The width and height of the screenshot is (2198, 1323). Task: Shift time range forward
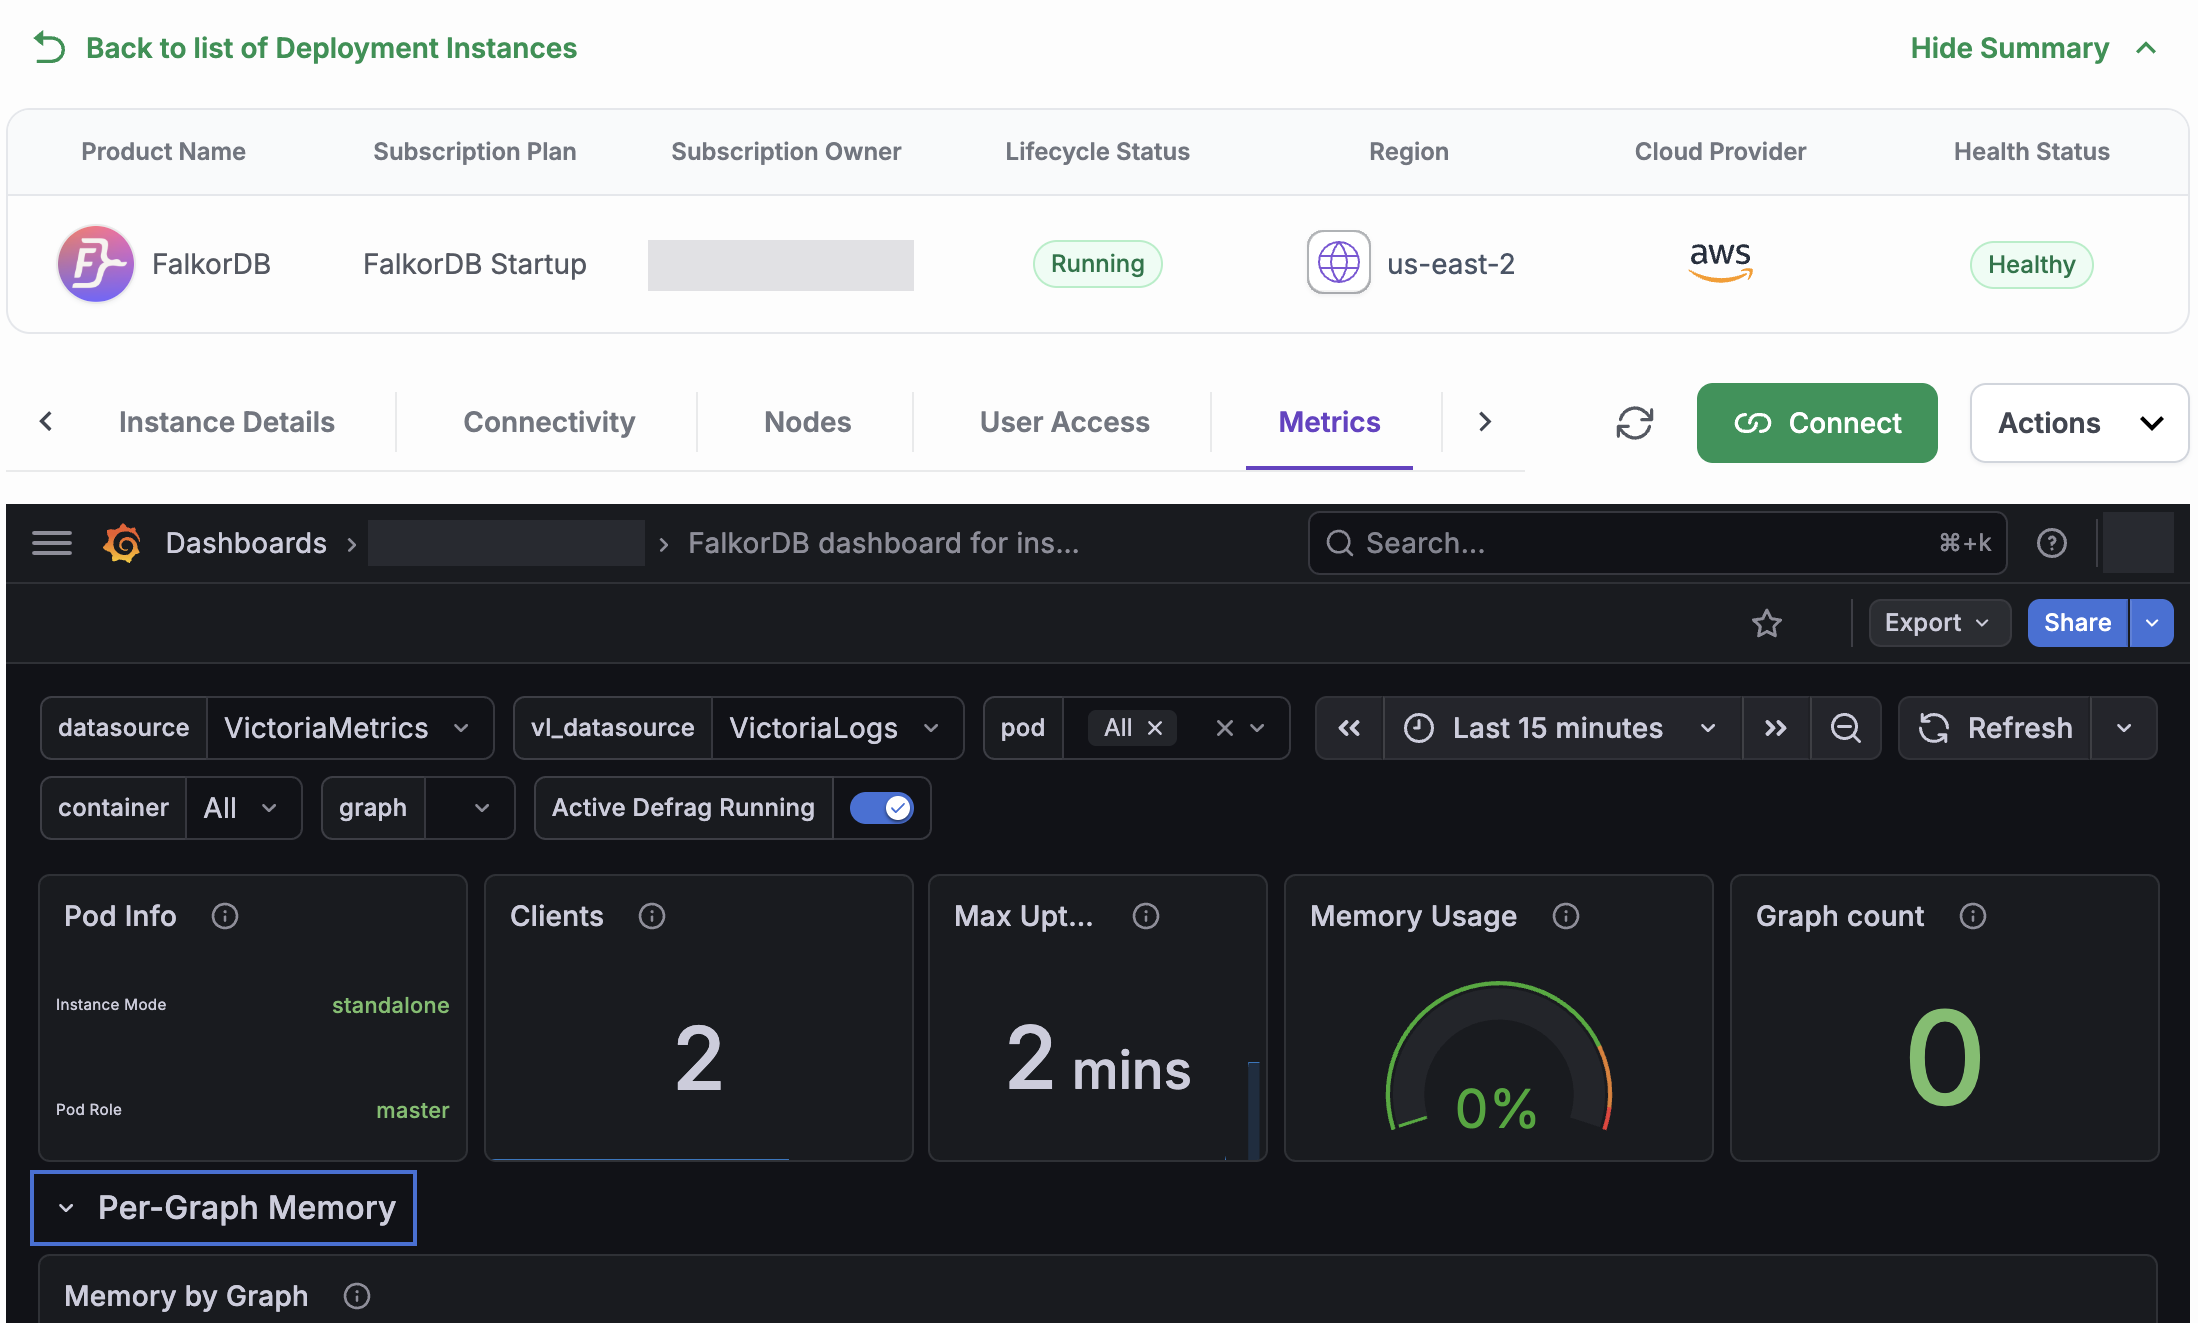click(1776, 728)
